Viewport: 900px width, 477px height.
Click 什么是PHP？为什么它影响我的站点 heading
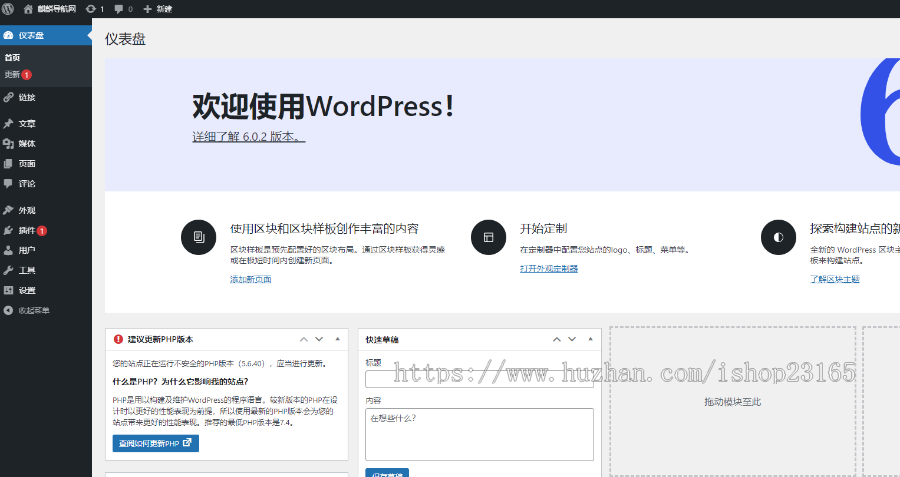pyautogui.click(x=180, y=382)
